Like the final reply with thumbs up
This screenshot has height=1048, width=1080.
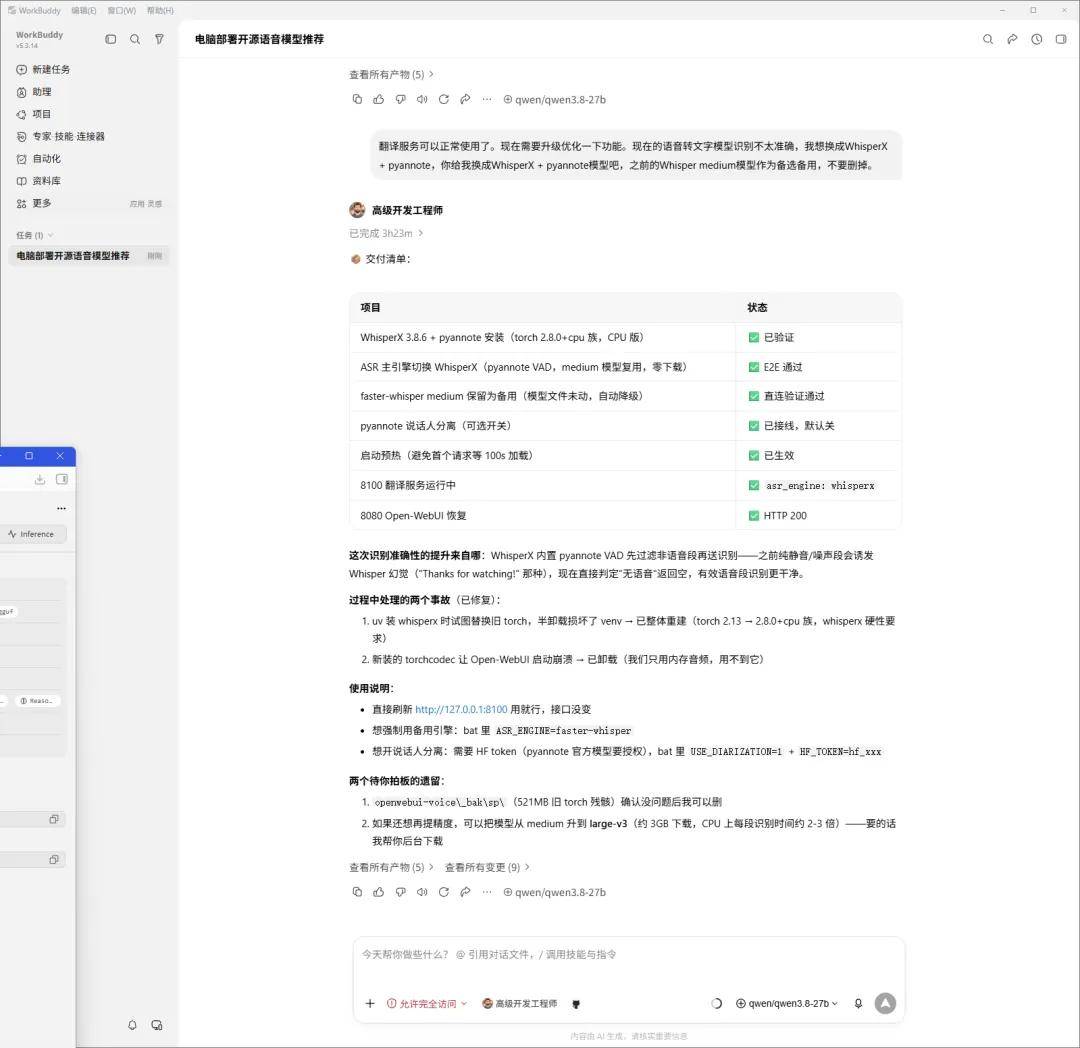[x=379, y=892]
